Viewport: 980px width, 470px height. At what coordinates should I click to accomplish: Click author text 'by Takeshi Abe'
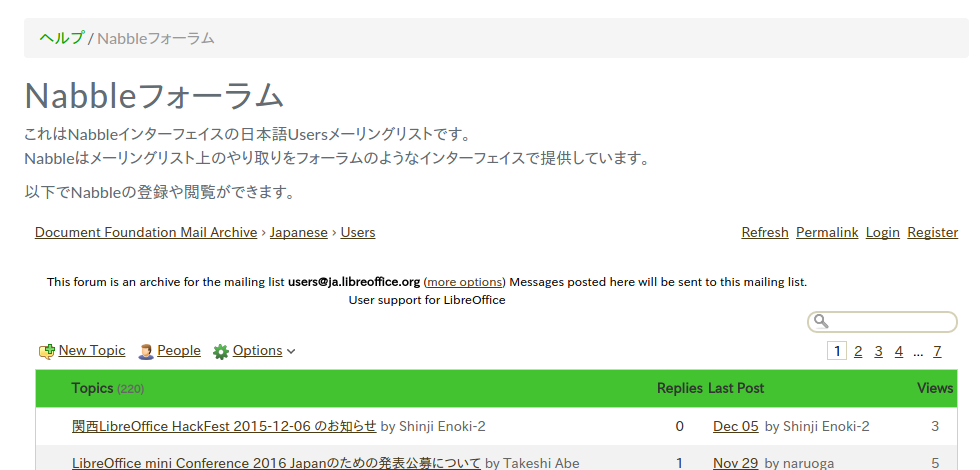(x=532, y=463)
